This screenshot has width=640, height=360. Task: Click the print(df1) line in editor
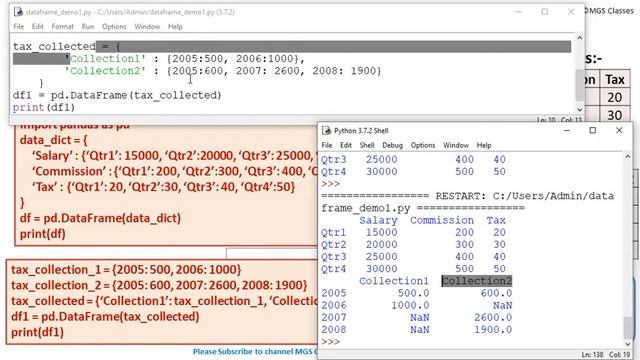click(44, 108)
